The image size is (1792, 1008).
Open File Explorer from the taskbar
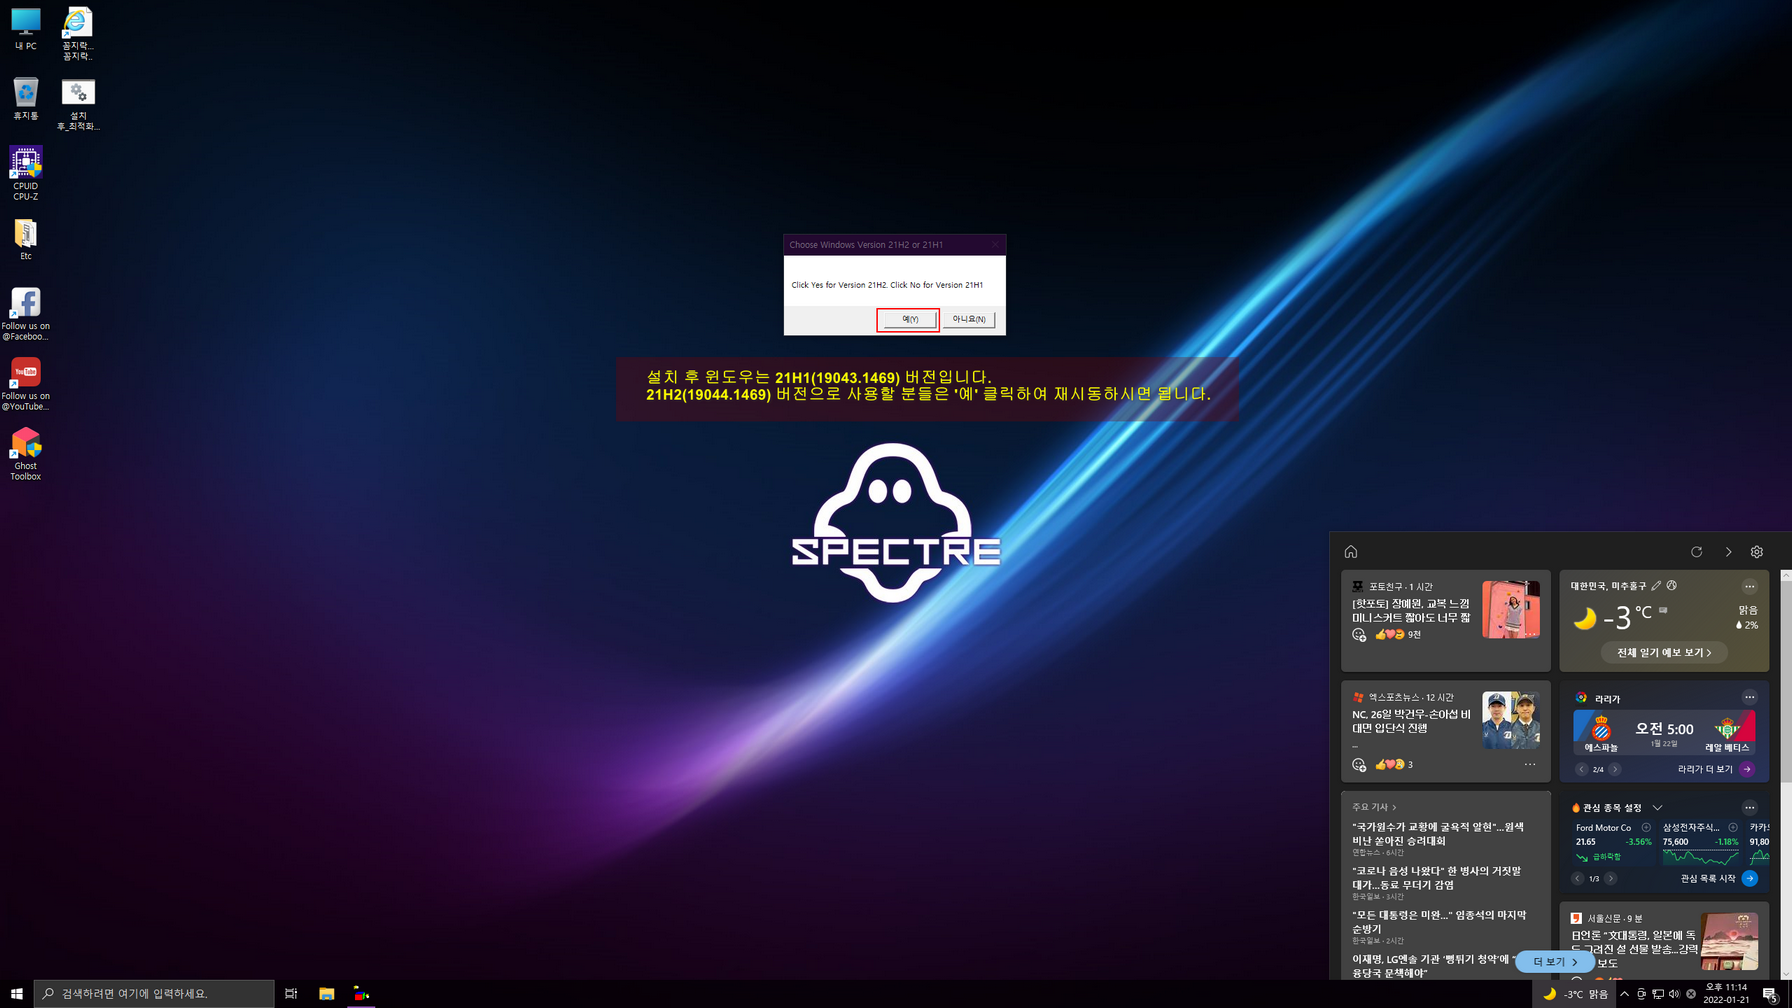[326, 993]
